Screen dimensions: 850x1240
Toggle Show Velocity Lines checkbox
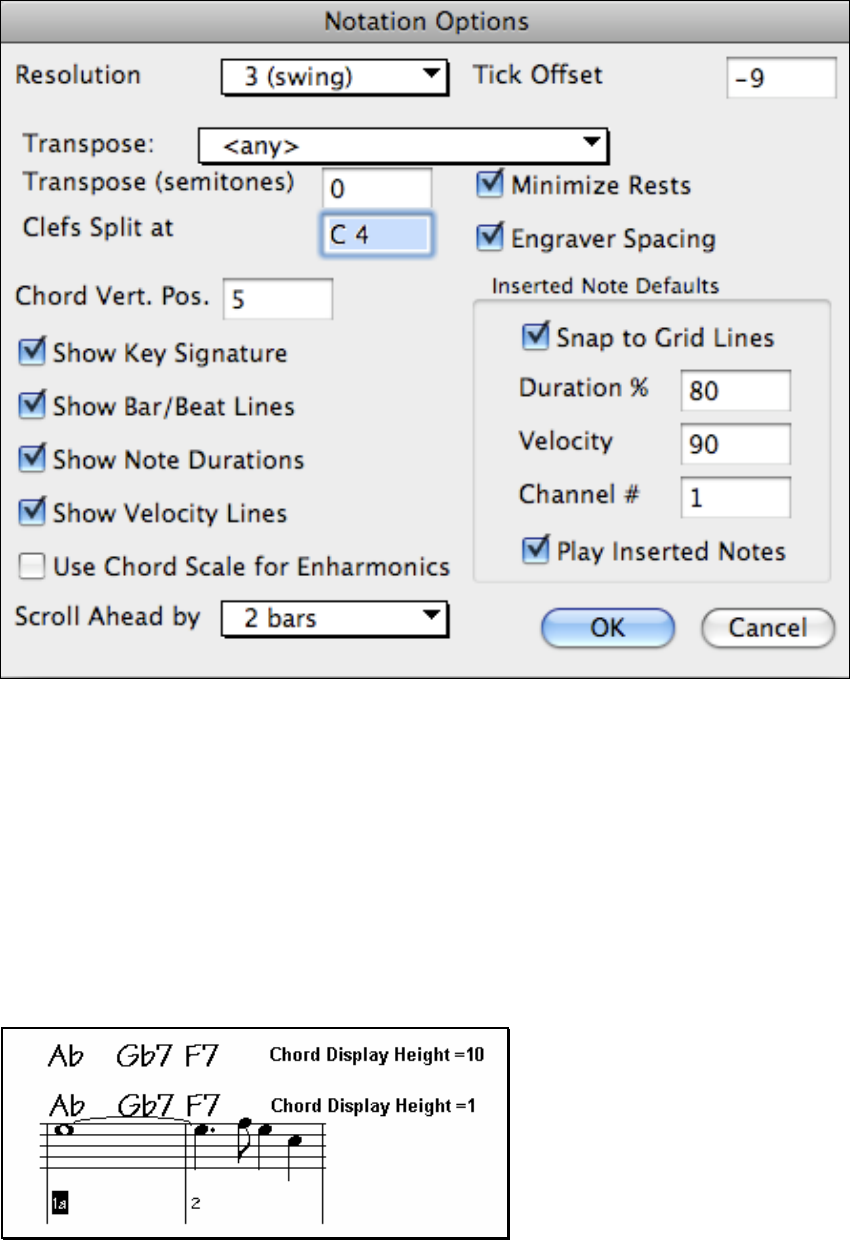34,513
